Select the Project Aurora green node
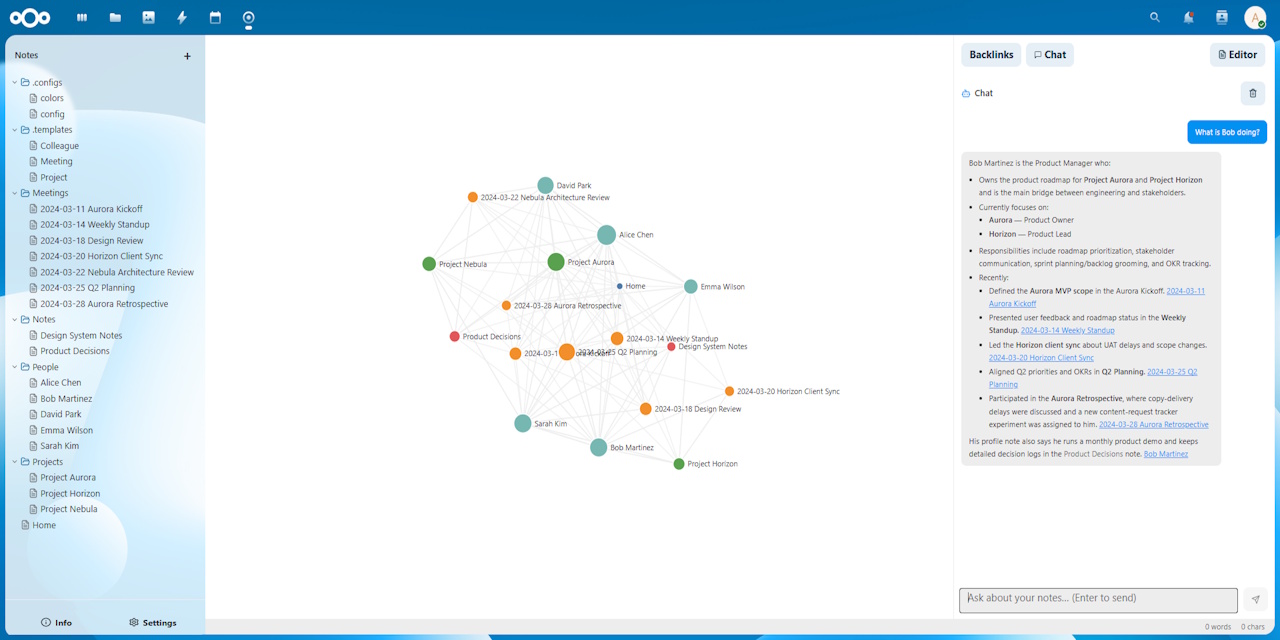1280x640 pixels. tap(556, 262)
